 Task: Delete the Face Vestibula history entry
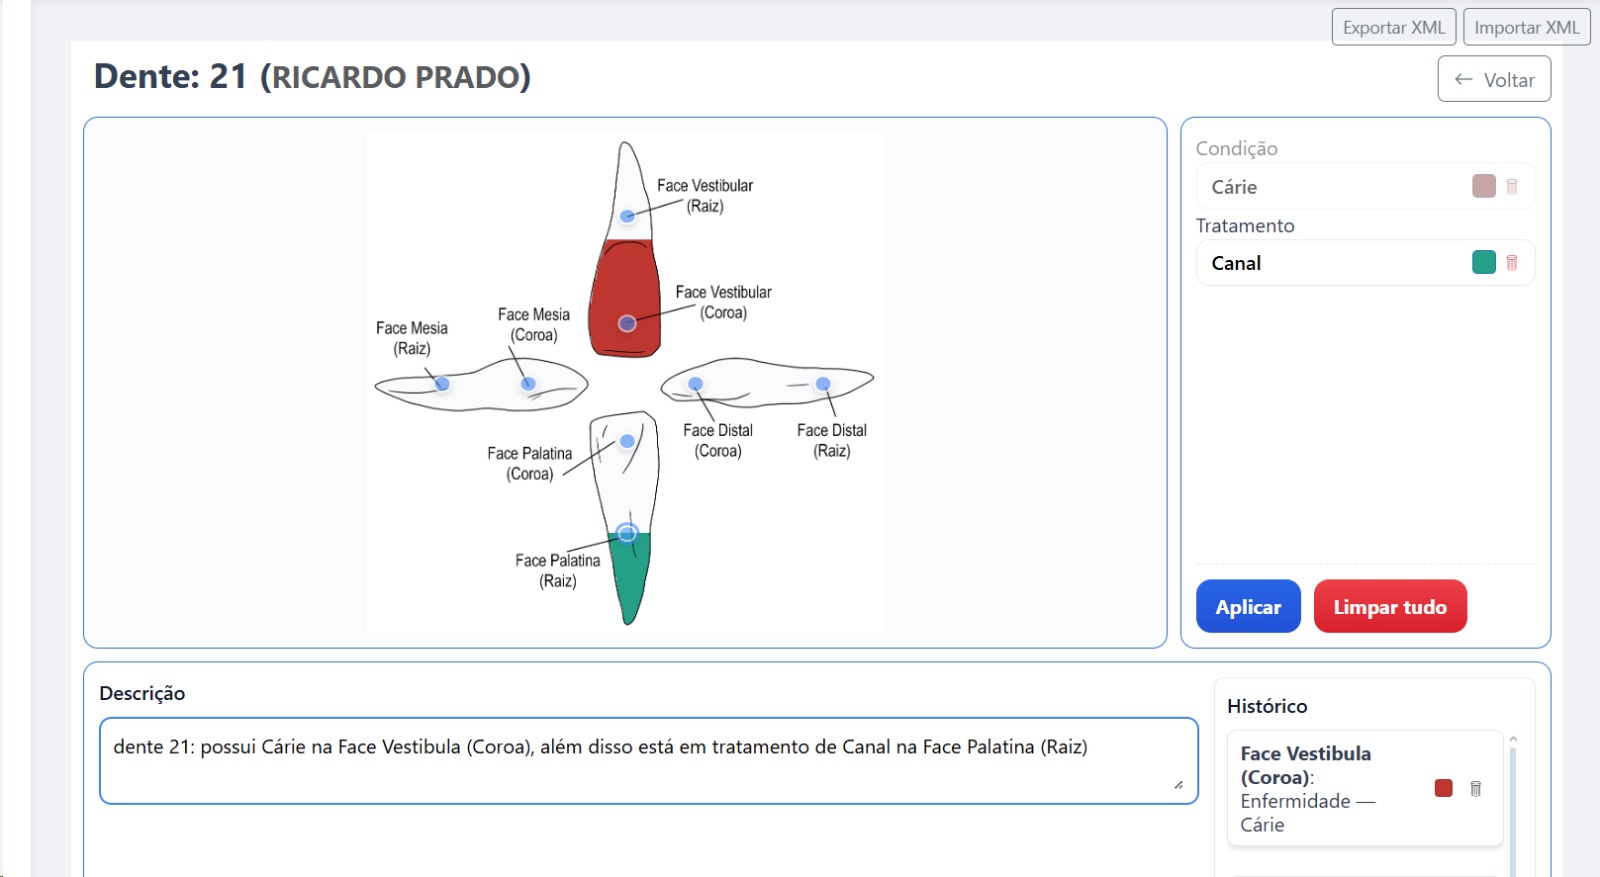[x=1475, y=789]
